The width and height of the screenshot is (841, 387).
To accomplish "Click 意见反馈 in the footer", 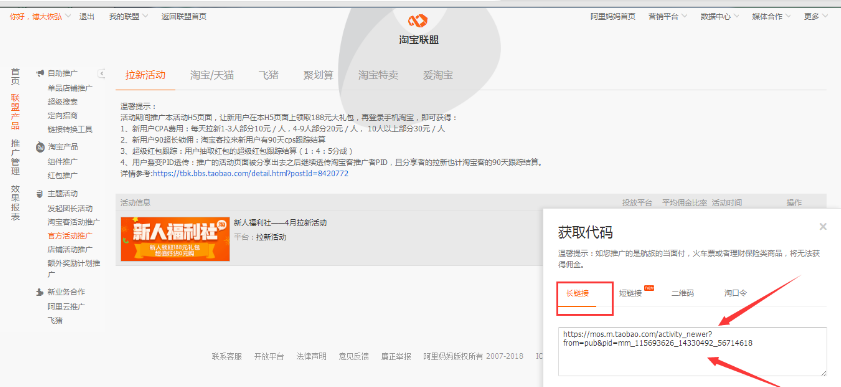I will pos(353,356).
